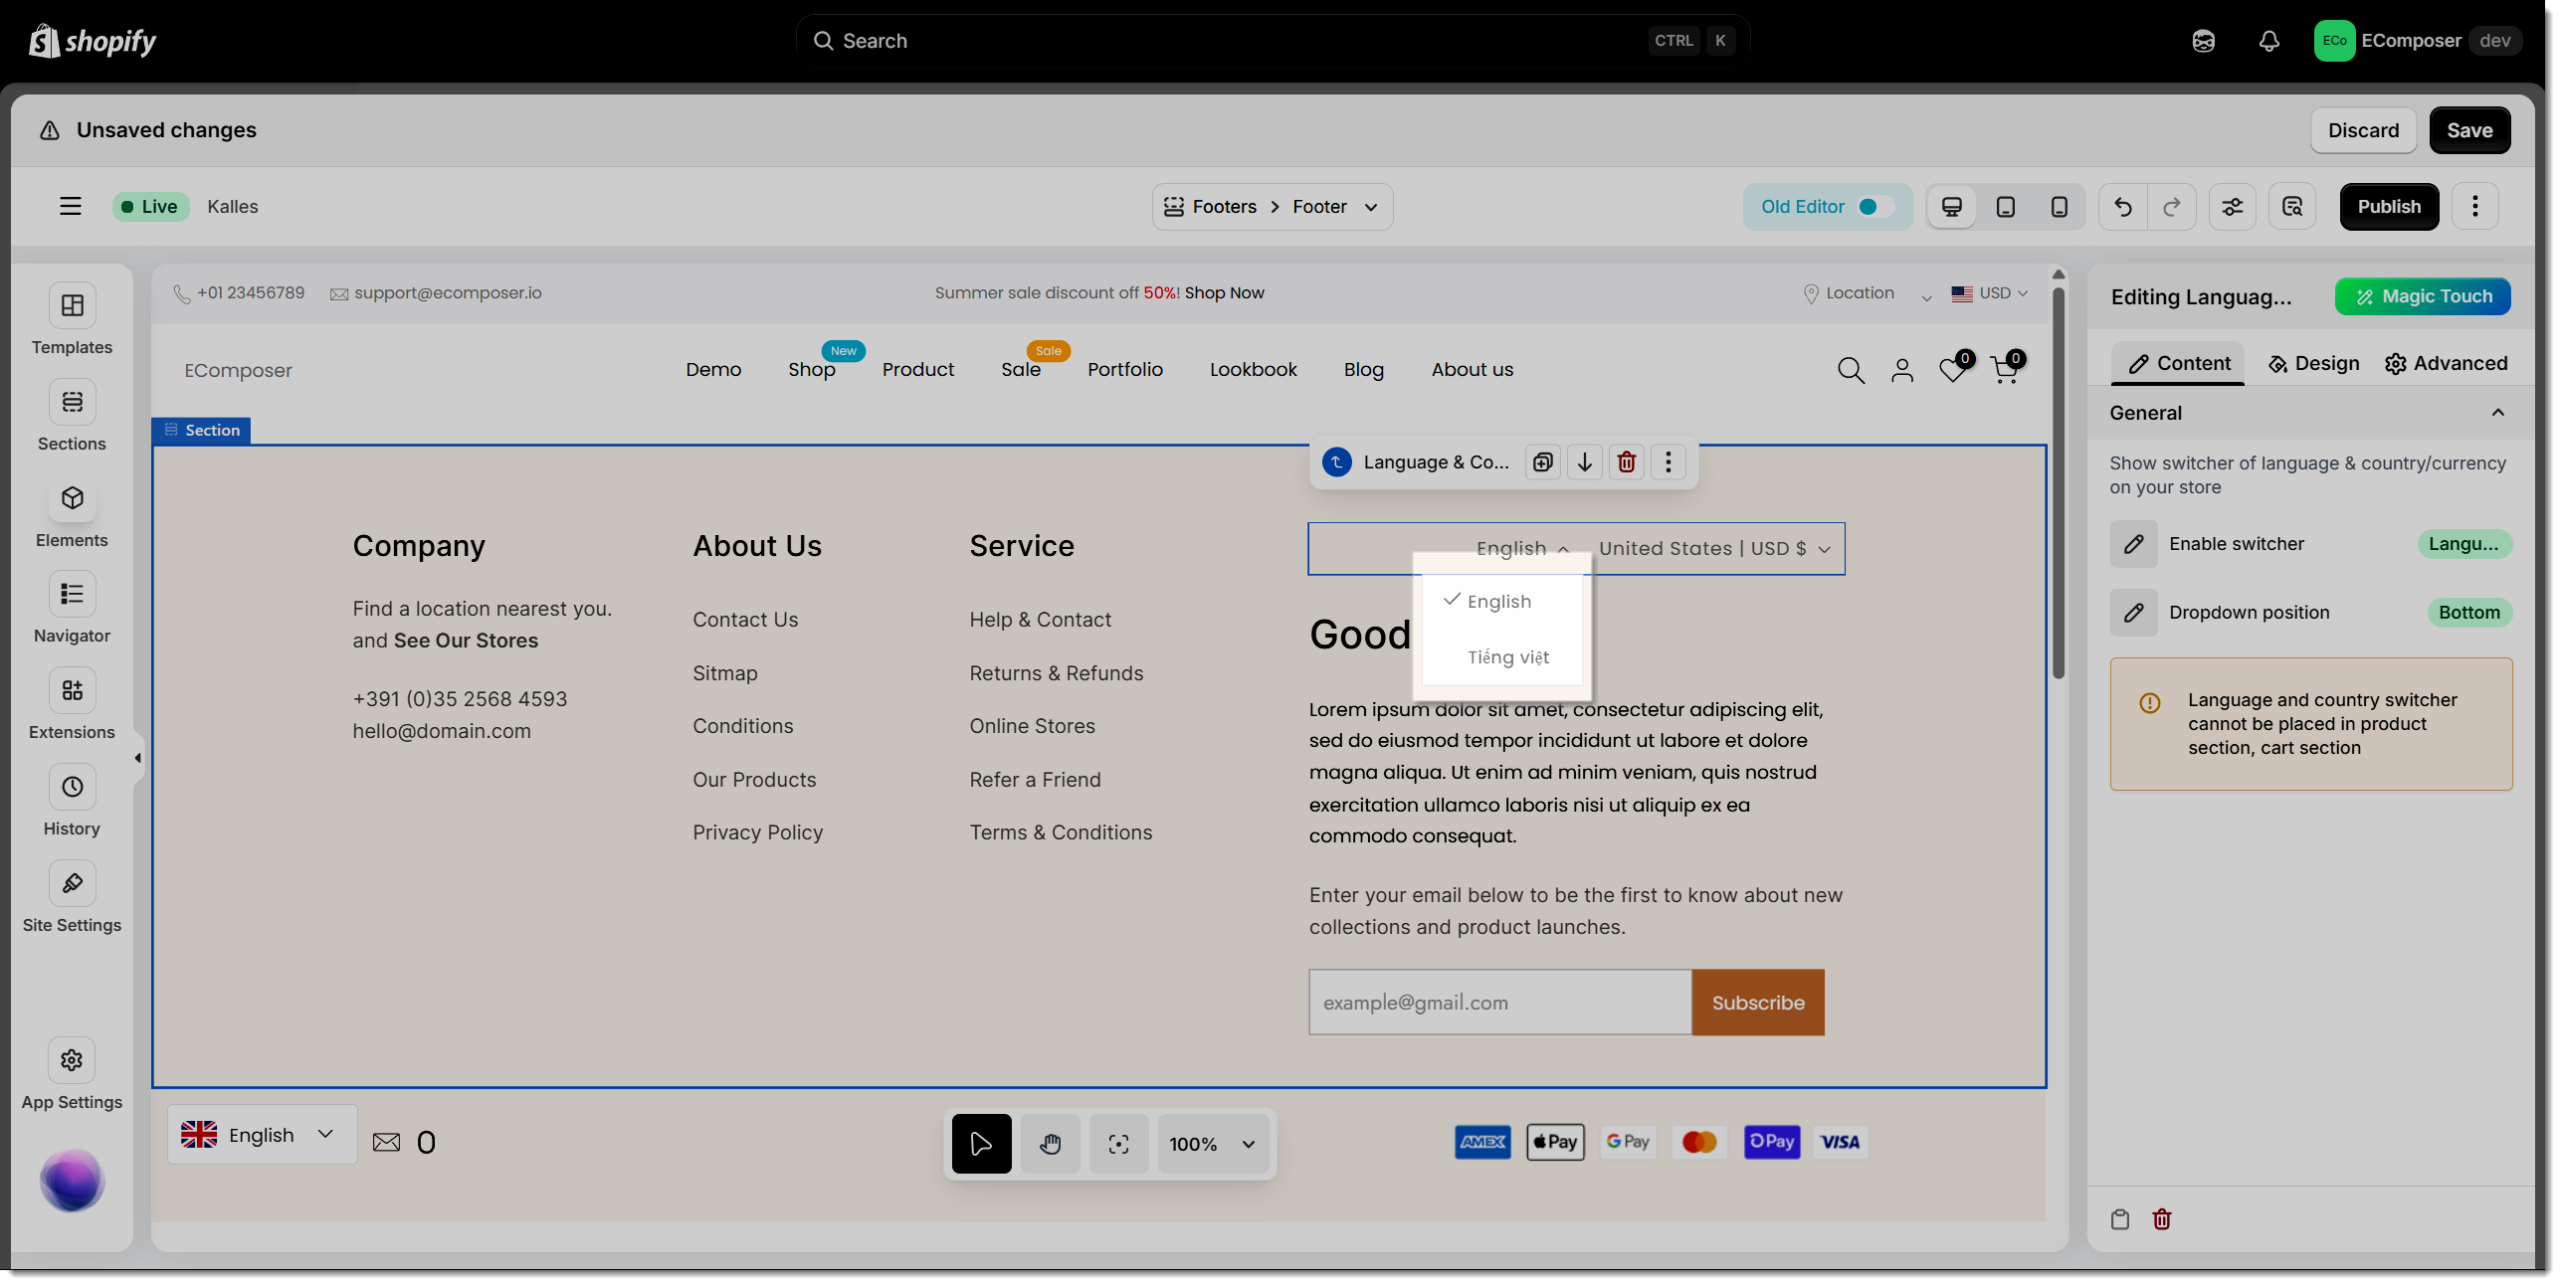Select the hand pan tool
This screenshot has width=2560, height=1285.
coord(1050,1144)
